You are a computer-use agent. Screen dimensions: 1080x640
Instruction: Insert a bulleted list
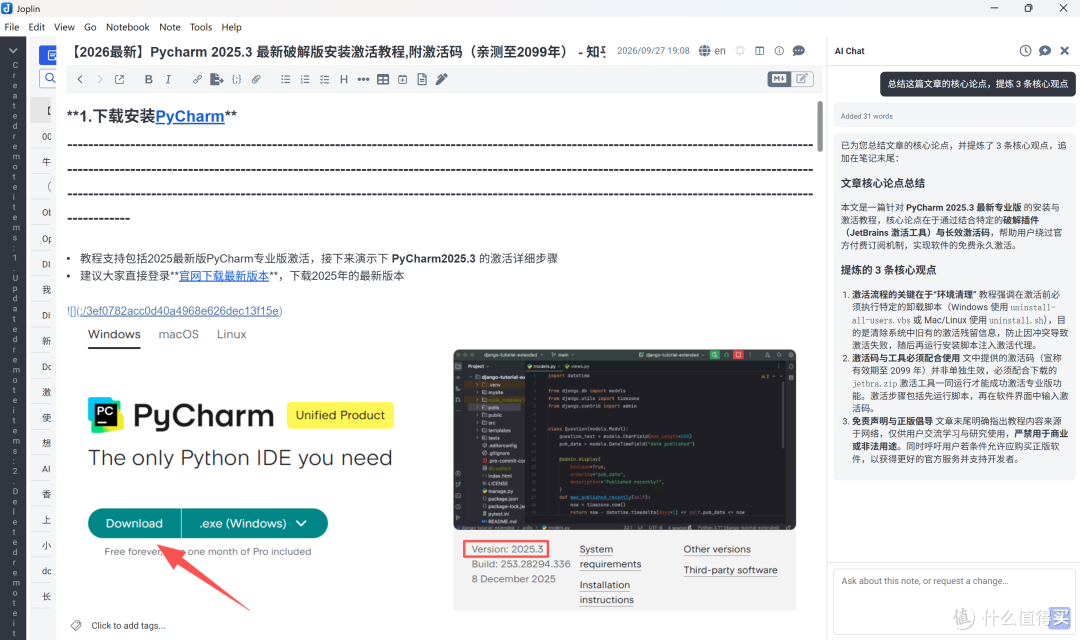[285, 79]
